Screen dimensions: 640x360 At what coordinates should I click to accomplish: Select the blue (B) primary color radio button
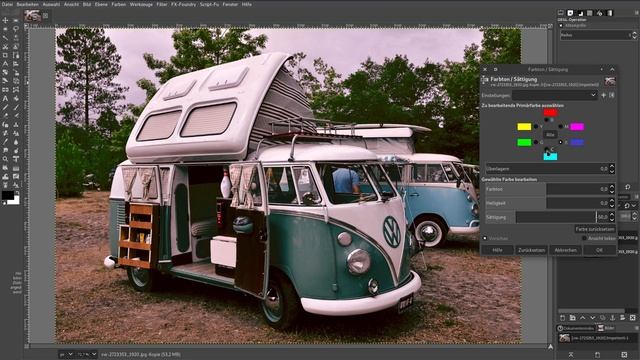pyautogui.click(x=560, y=142)
